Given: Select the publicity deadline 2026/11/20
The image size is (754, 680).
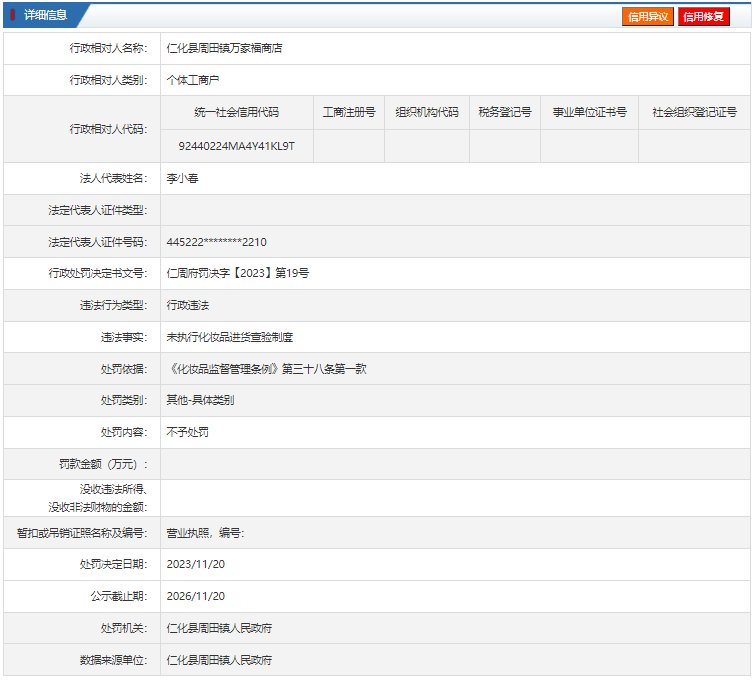Looking at the screenshot, I should [x=196, y=596].
